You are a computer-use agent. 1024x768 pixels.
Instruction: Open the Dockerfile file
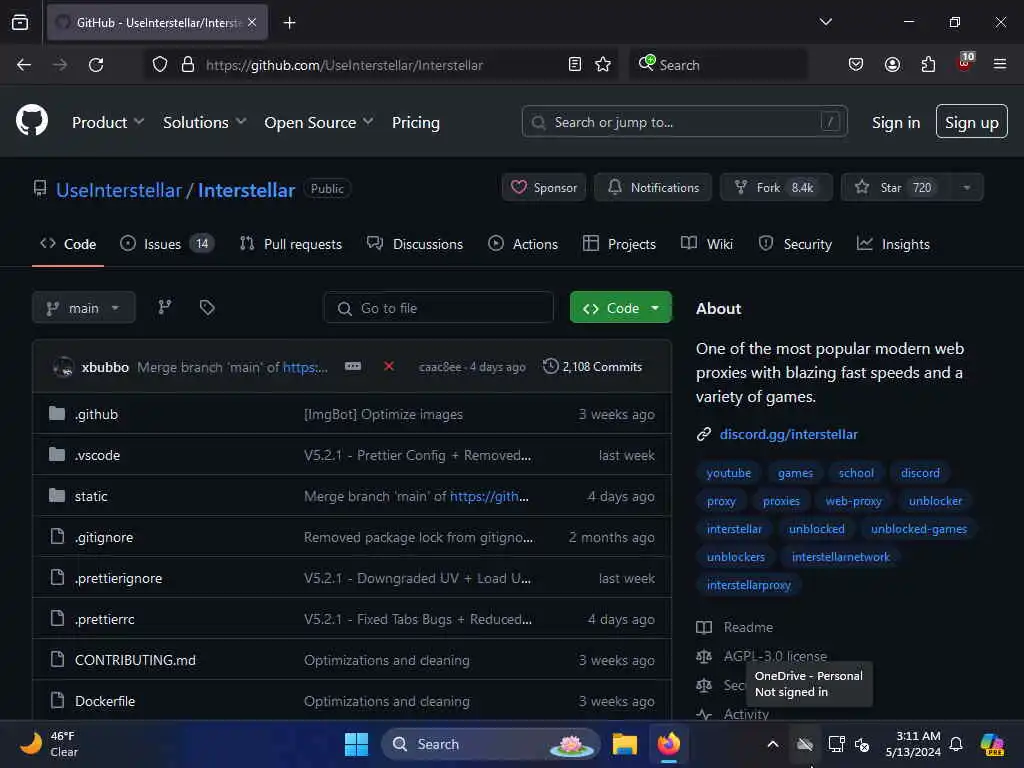click(104, 701)
